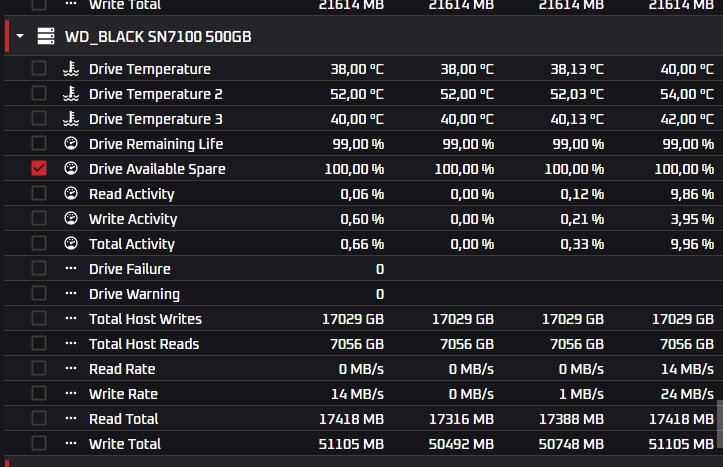Tick the Total Host Reads checkbox
The width and height of the screenshot is (723, 467).
(39, 343)
